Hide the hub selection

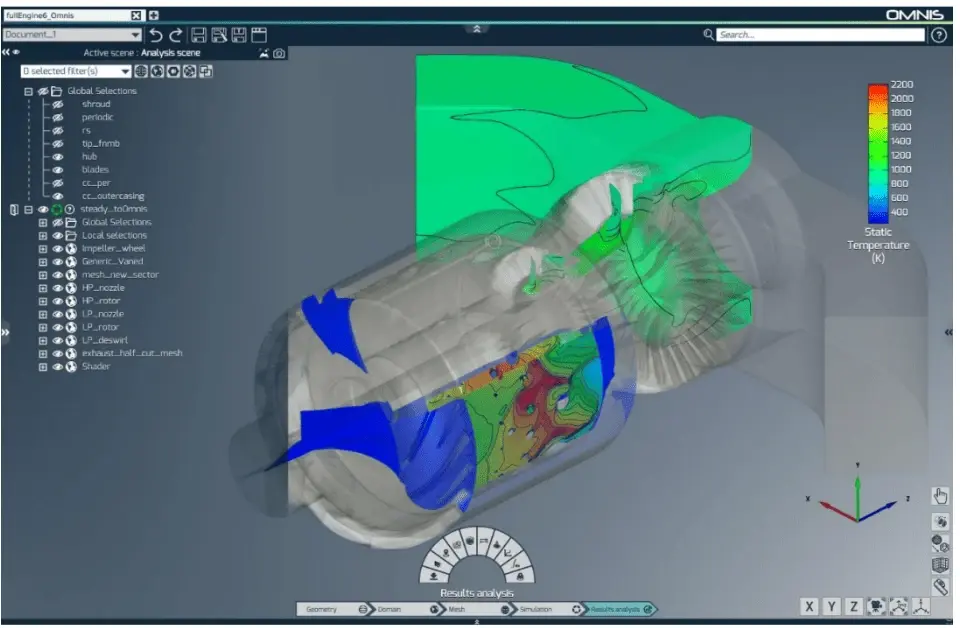pos(58,157)
